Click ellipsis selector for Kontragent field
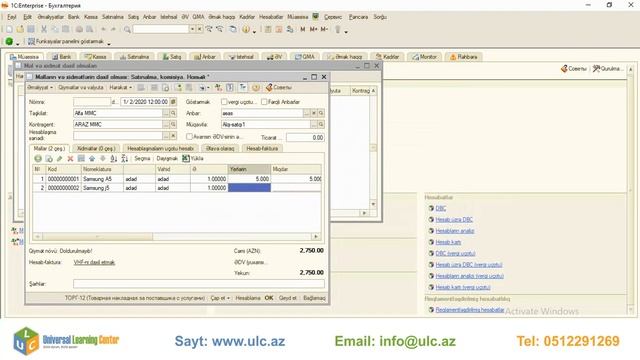The image size is (640, 360). [x=166, y=124]
